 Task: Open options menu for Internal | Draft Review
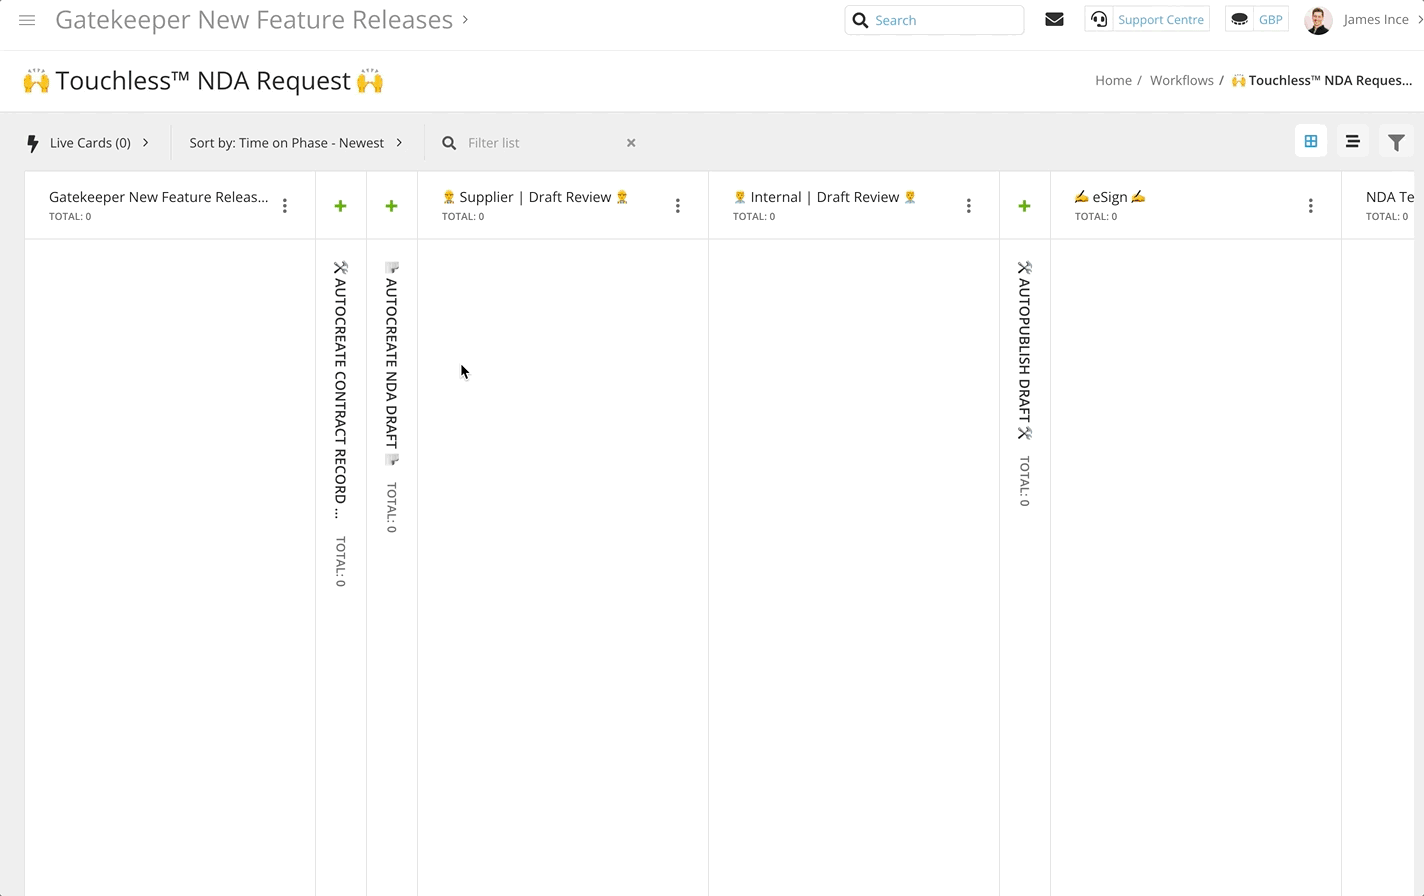click(969, 206)
